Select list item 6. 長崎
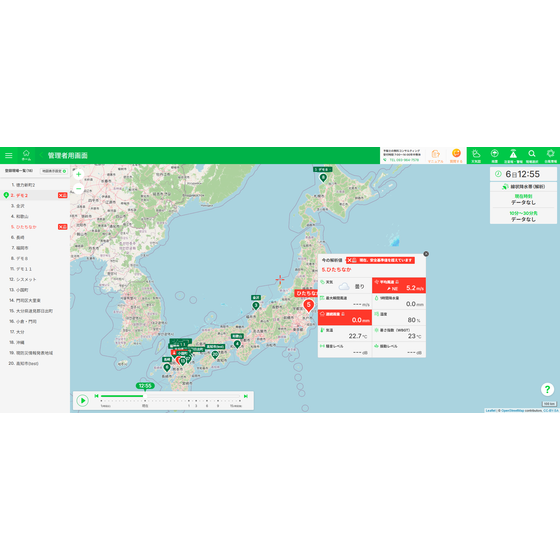560x560 pixels. tap(35, 237)
